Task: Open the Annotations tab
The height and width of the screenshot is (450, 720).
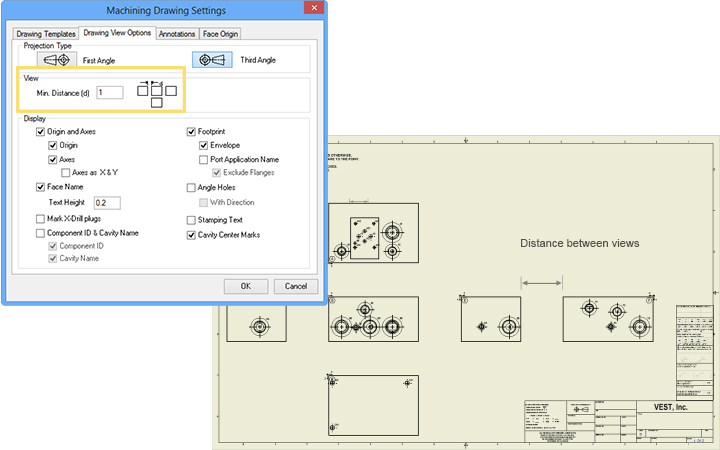Action: (x=177, y=33)
